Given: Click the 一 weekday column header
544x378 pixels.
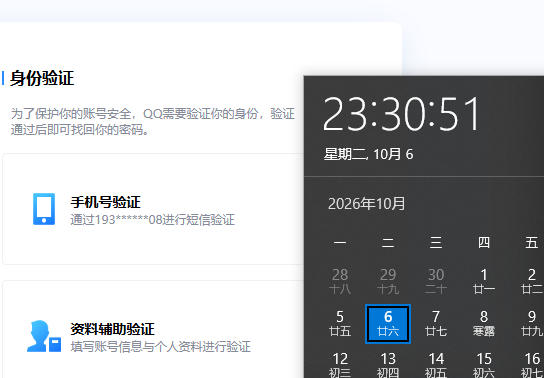Looking at the screenshot, I should [340, 242].
